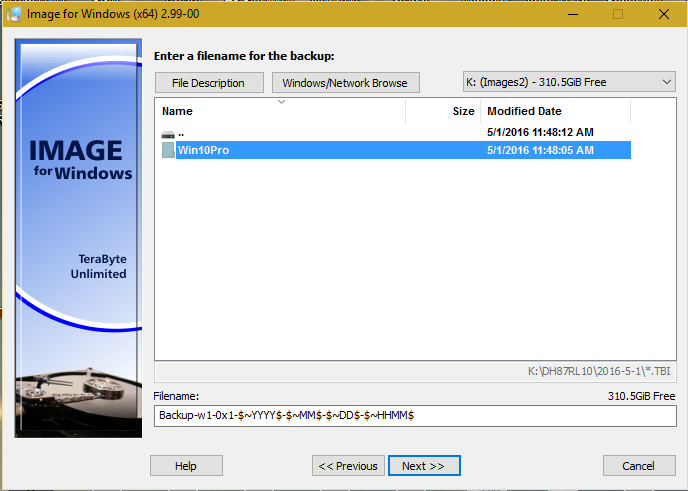Go back with << Previous
The height and width of the screenshot is (491, 688).
pyautogui.click(x=348, y=466)
